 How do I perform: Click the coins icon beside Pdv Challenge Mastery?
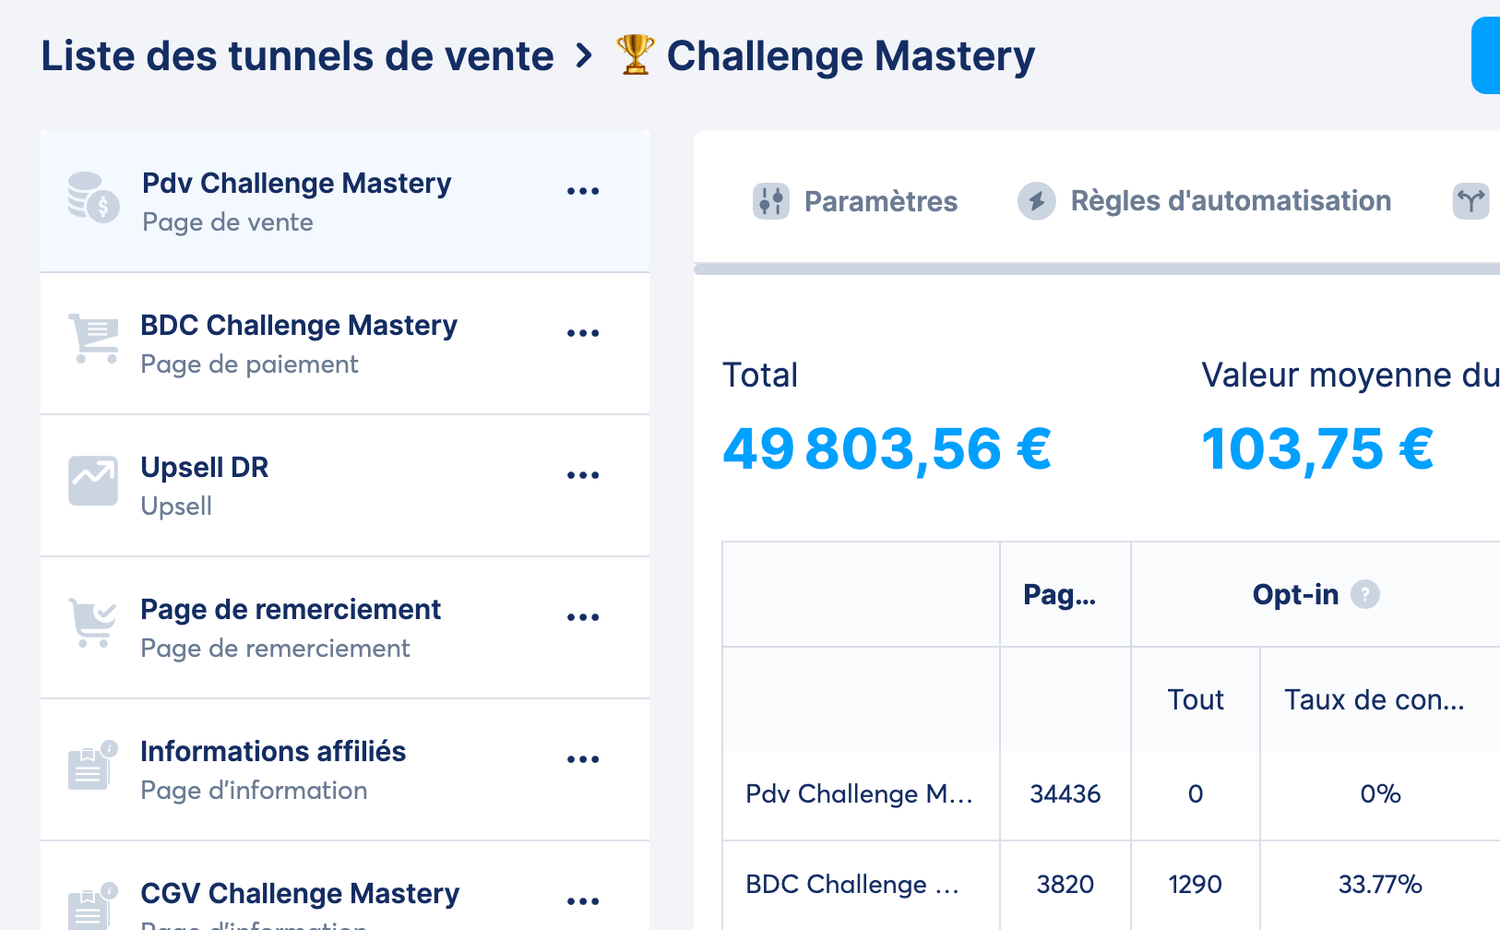93,197
